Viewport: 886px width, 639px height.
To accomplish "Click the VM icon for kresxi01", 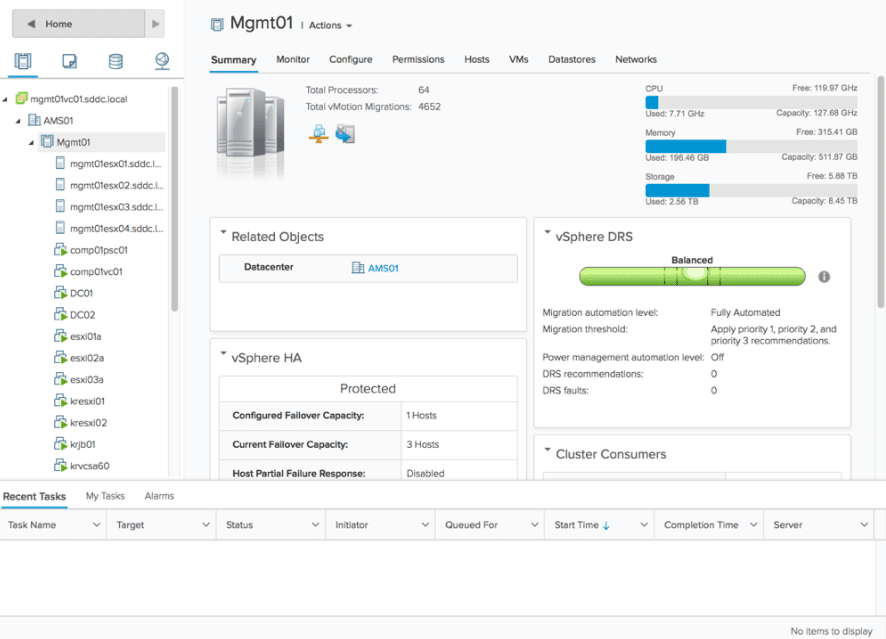I will point(60,401).
